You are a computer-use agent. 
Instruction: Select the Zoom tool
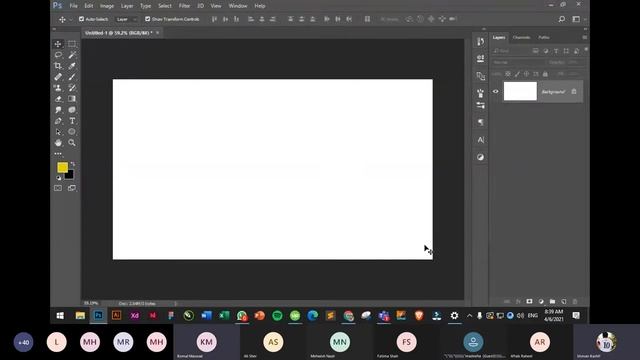coord(72,142)
